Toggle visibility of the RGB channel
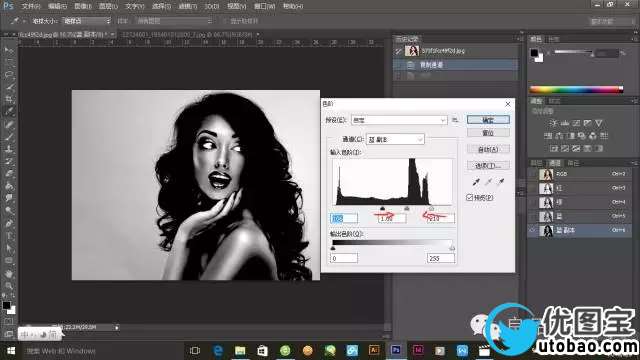 (x=532, y=174)
